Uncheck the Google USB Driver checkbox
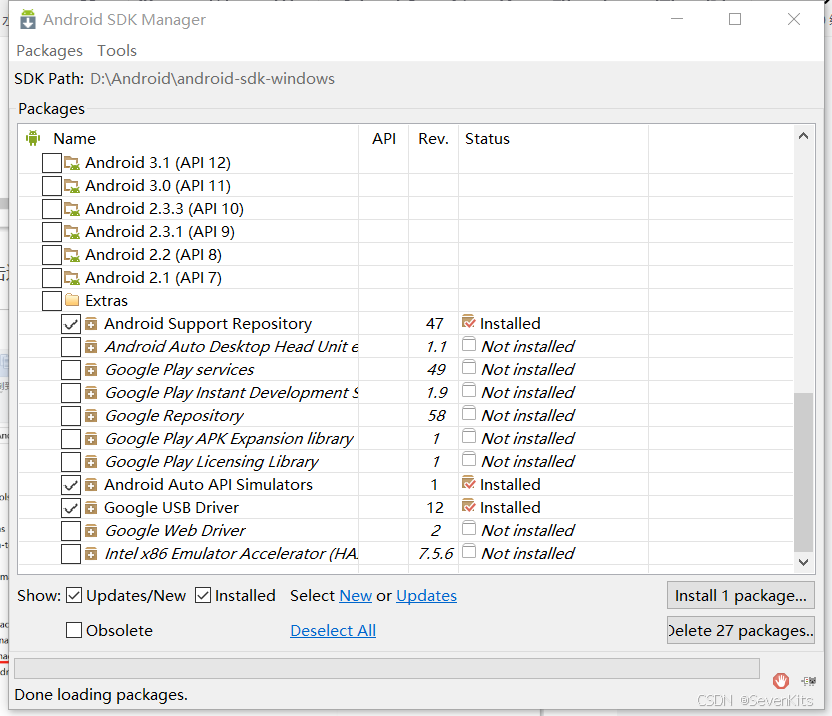 [x=71, y=508]
